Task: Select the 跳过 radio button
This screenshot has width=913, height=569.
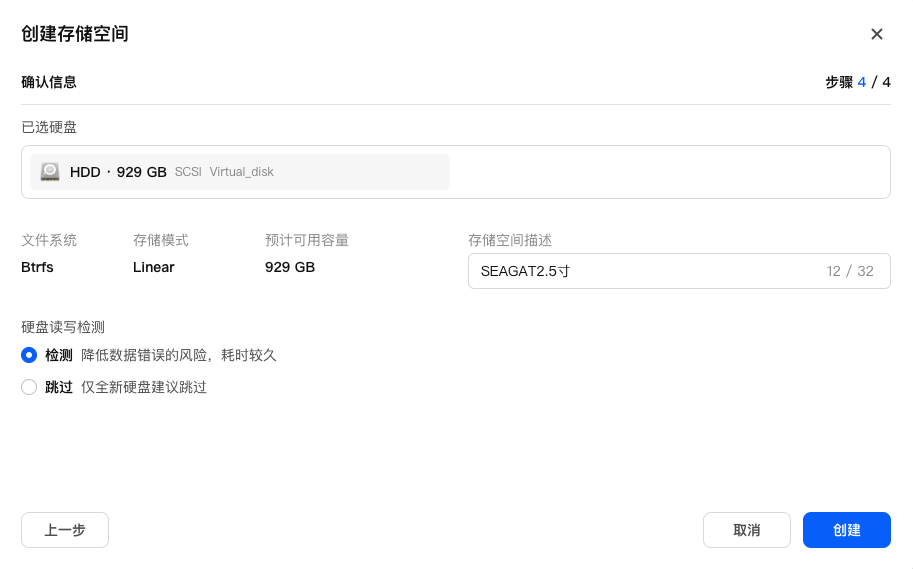Action: tap(29, 387)
